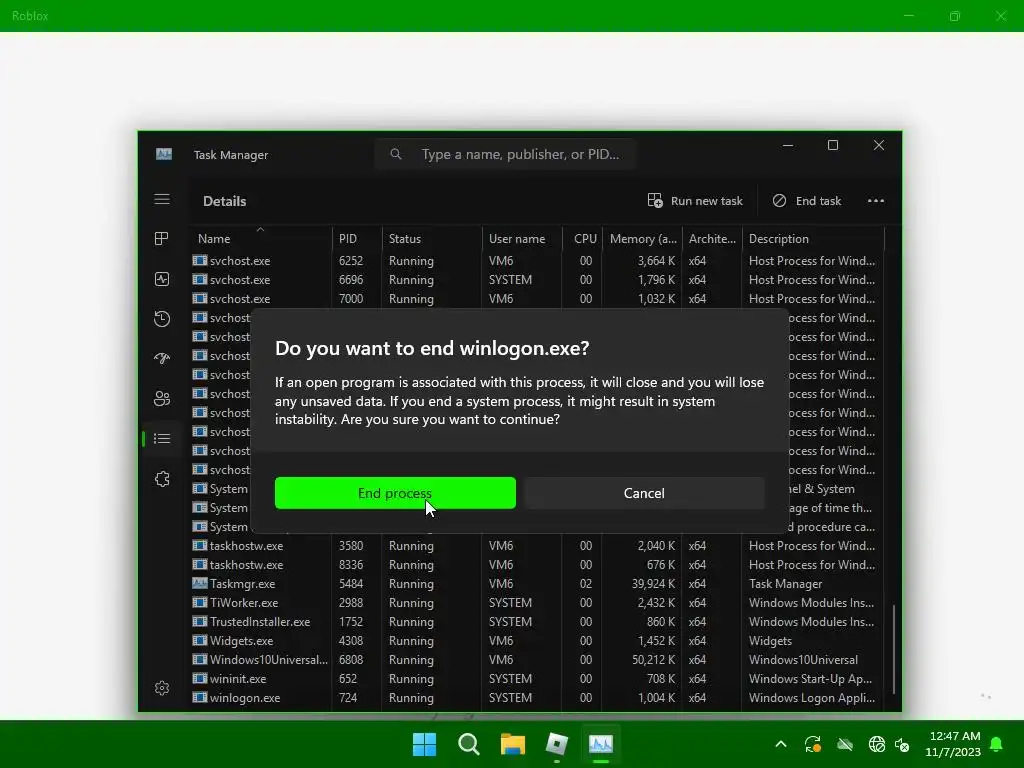The height and width of the screenshot is (768, 1024).
Task: Show hidden system tray icons
Action: (x=780, y=744)
